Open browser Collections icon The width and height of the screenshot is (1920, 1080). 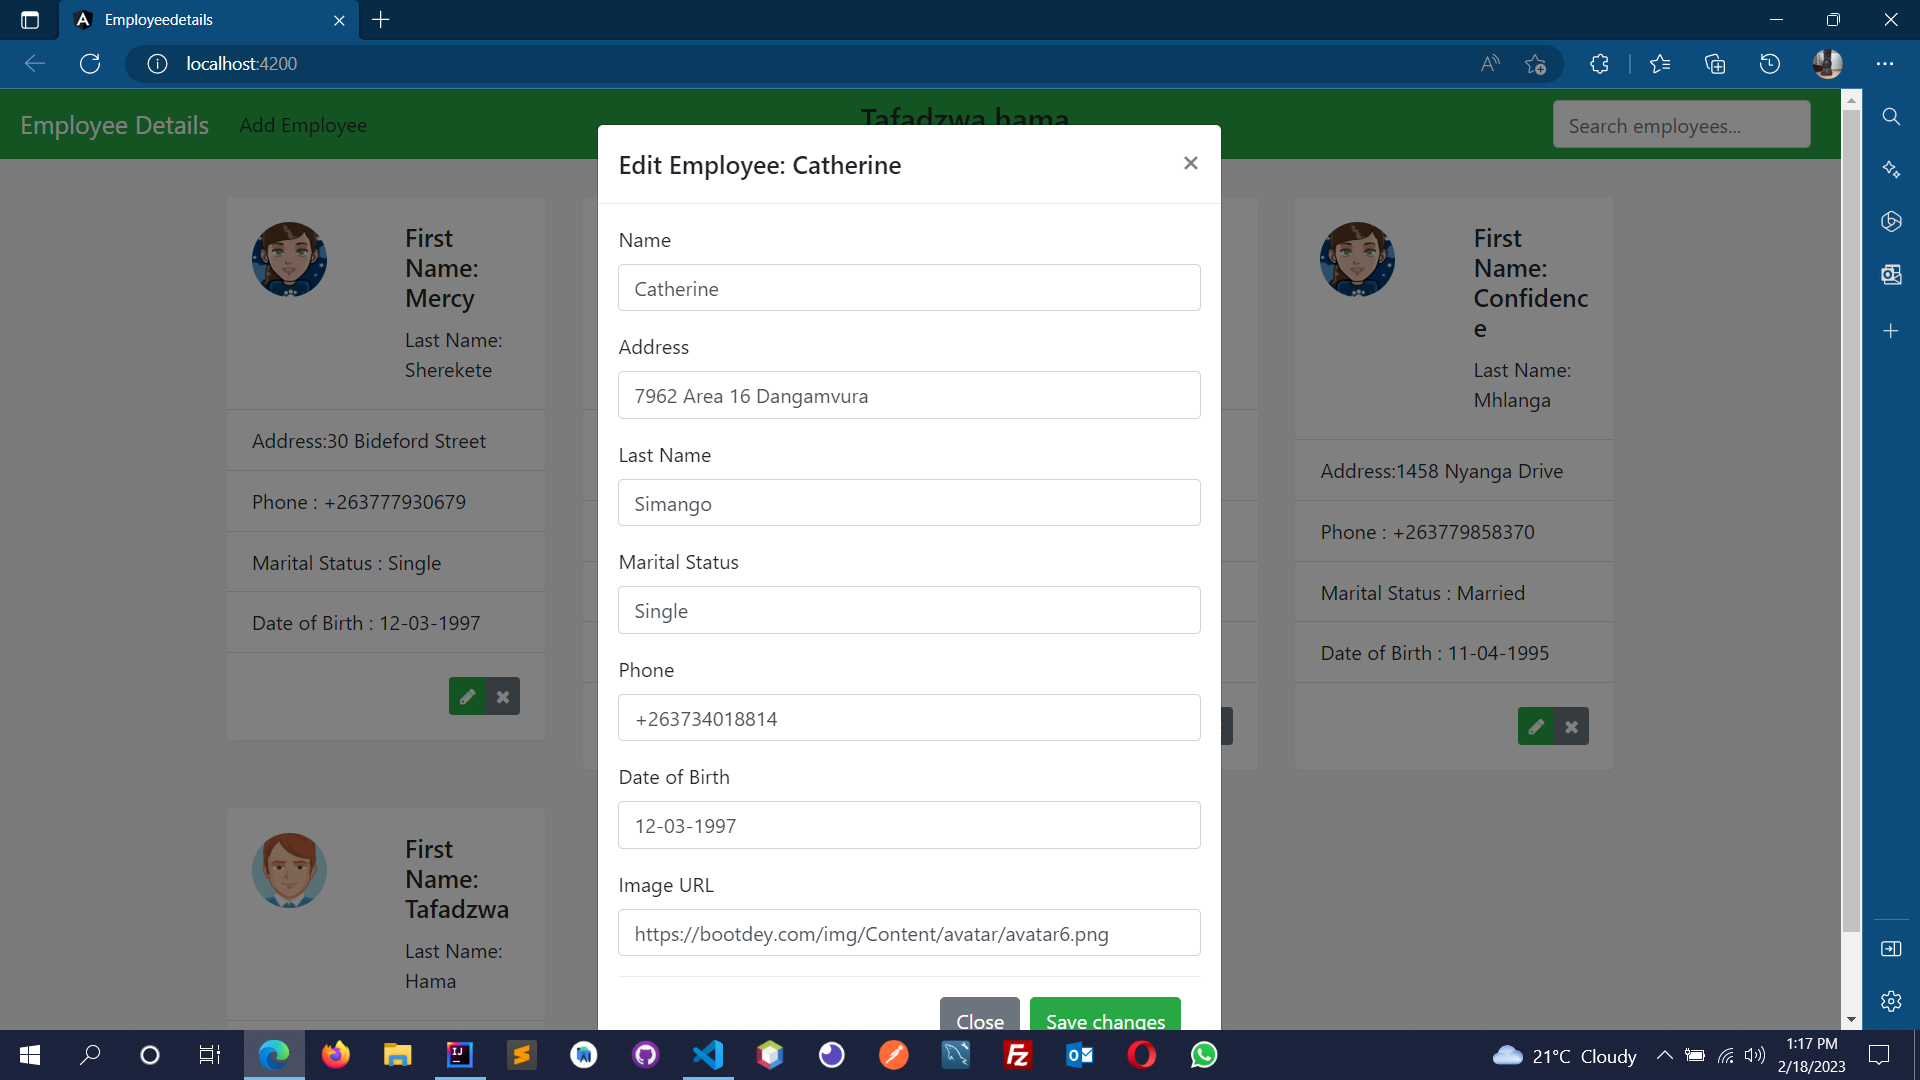[1715, 64]
